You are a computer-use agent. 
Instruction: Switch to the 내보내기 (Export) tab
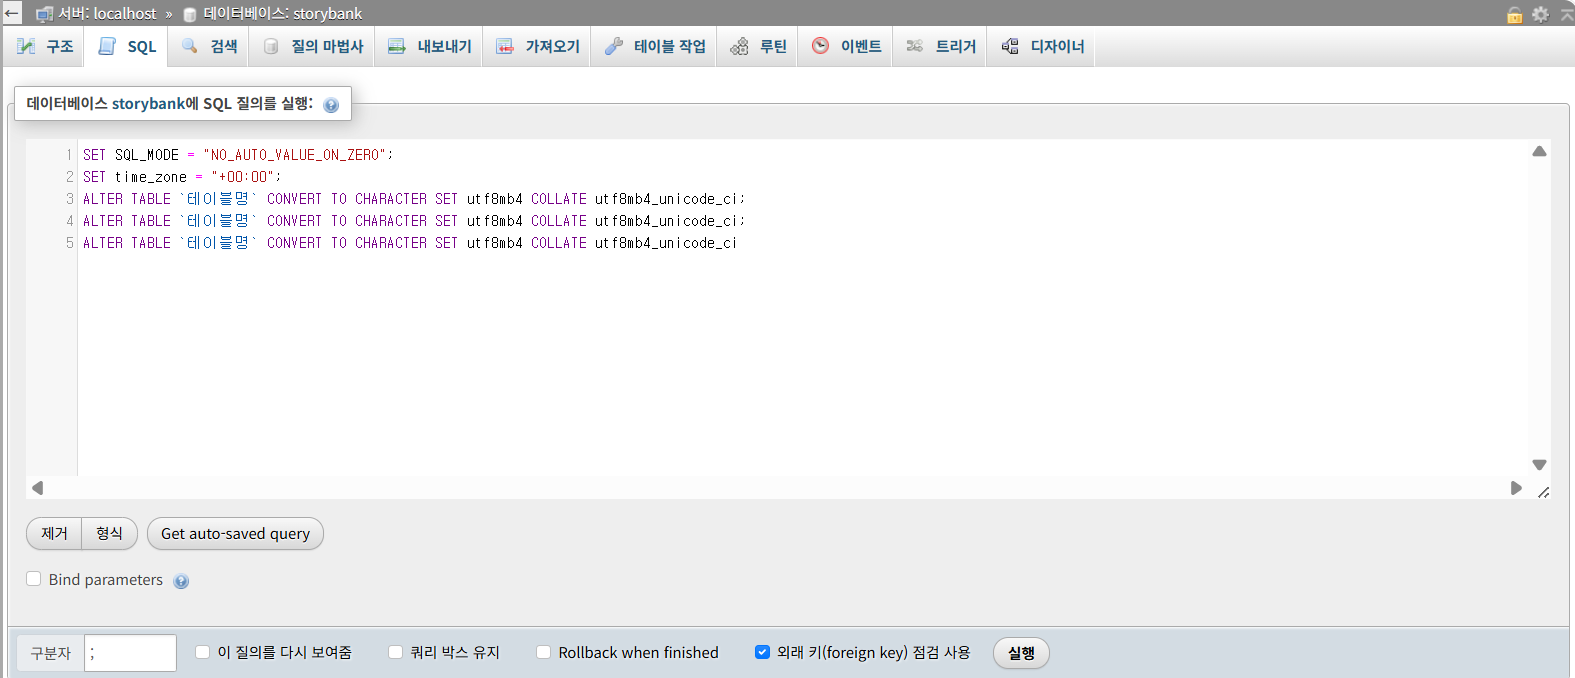pyautogui.click(x=430, y=47)
